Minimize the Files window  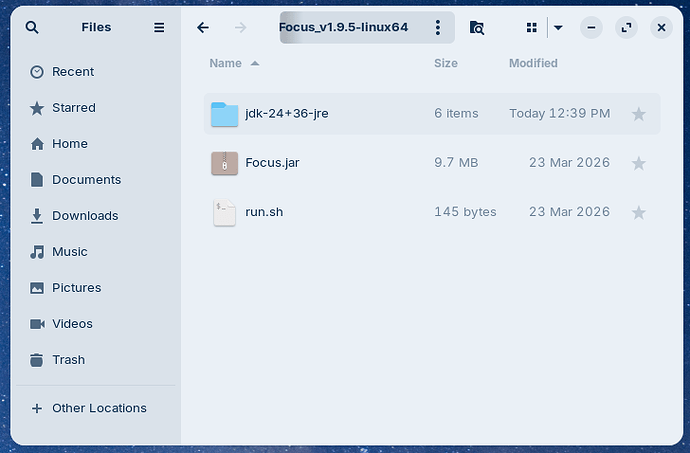pos(591,27)
